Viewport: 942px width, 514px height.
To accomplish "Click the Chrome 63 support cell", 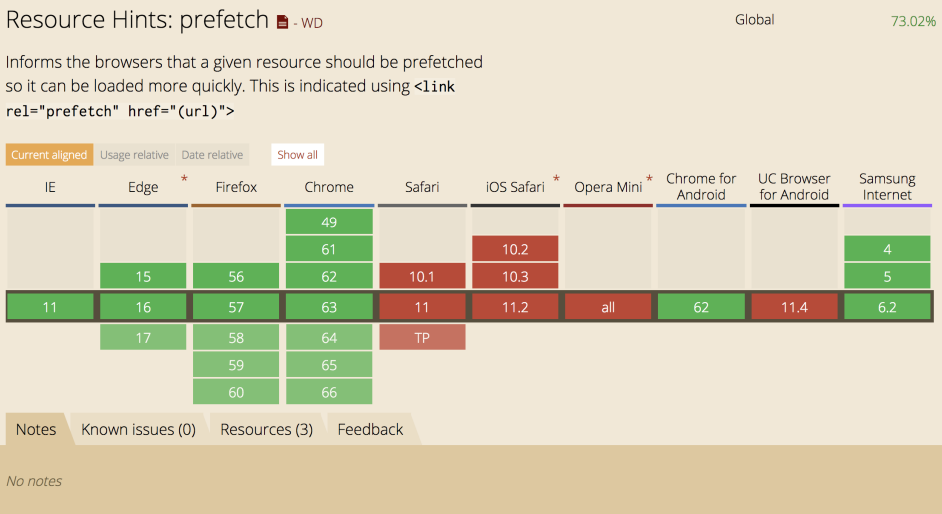I will point(329,307).
